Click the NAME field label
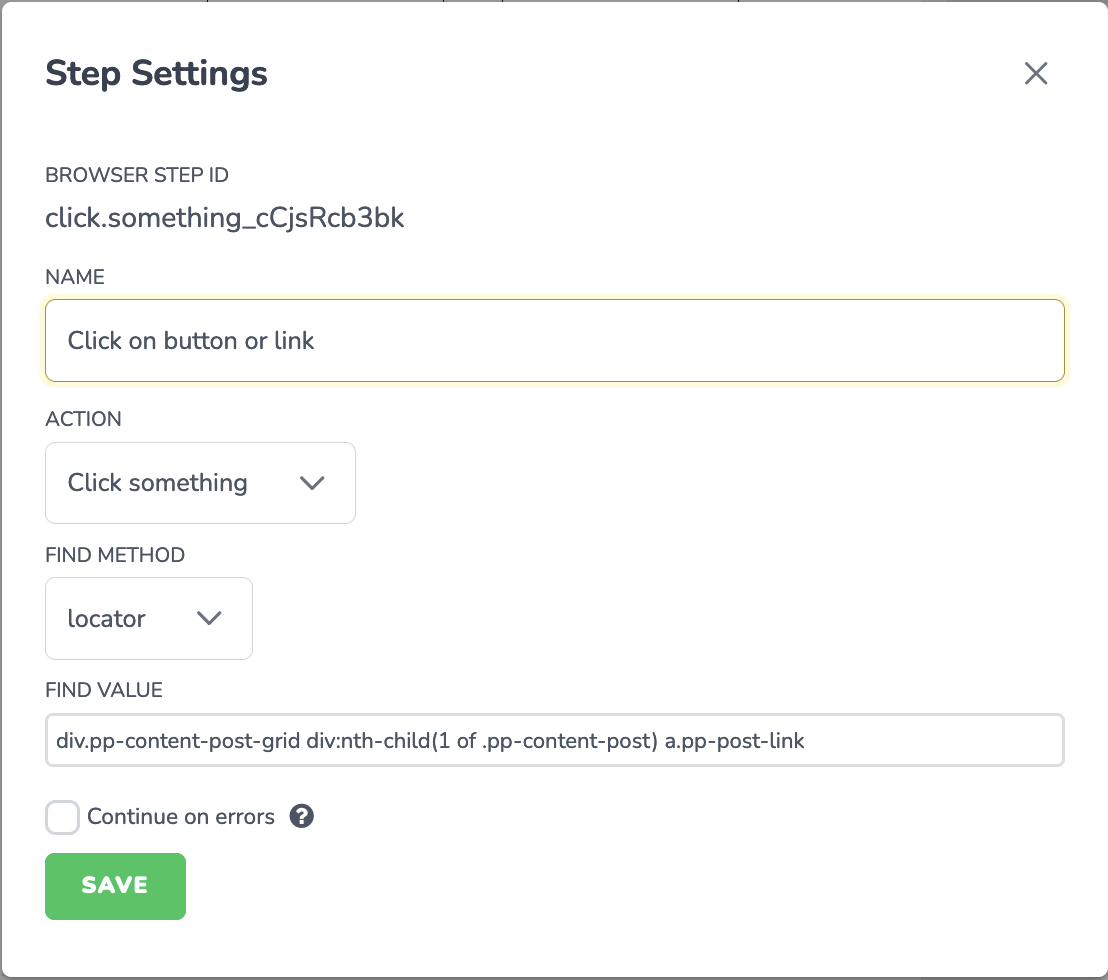Image resolution: width=1108 pixels, height=980 pixels. (75, 276)
